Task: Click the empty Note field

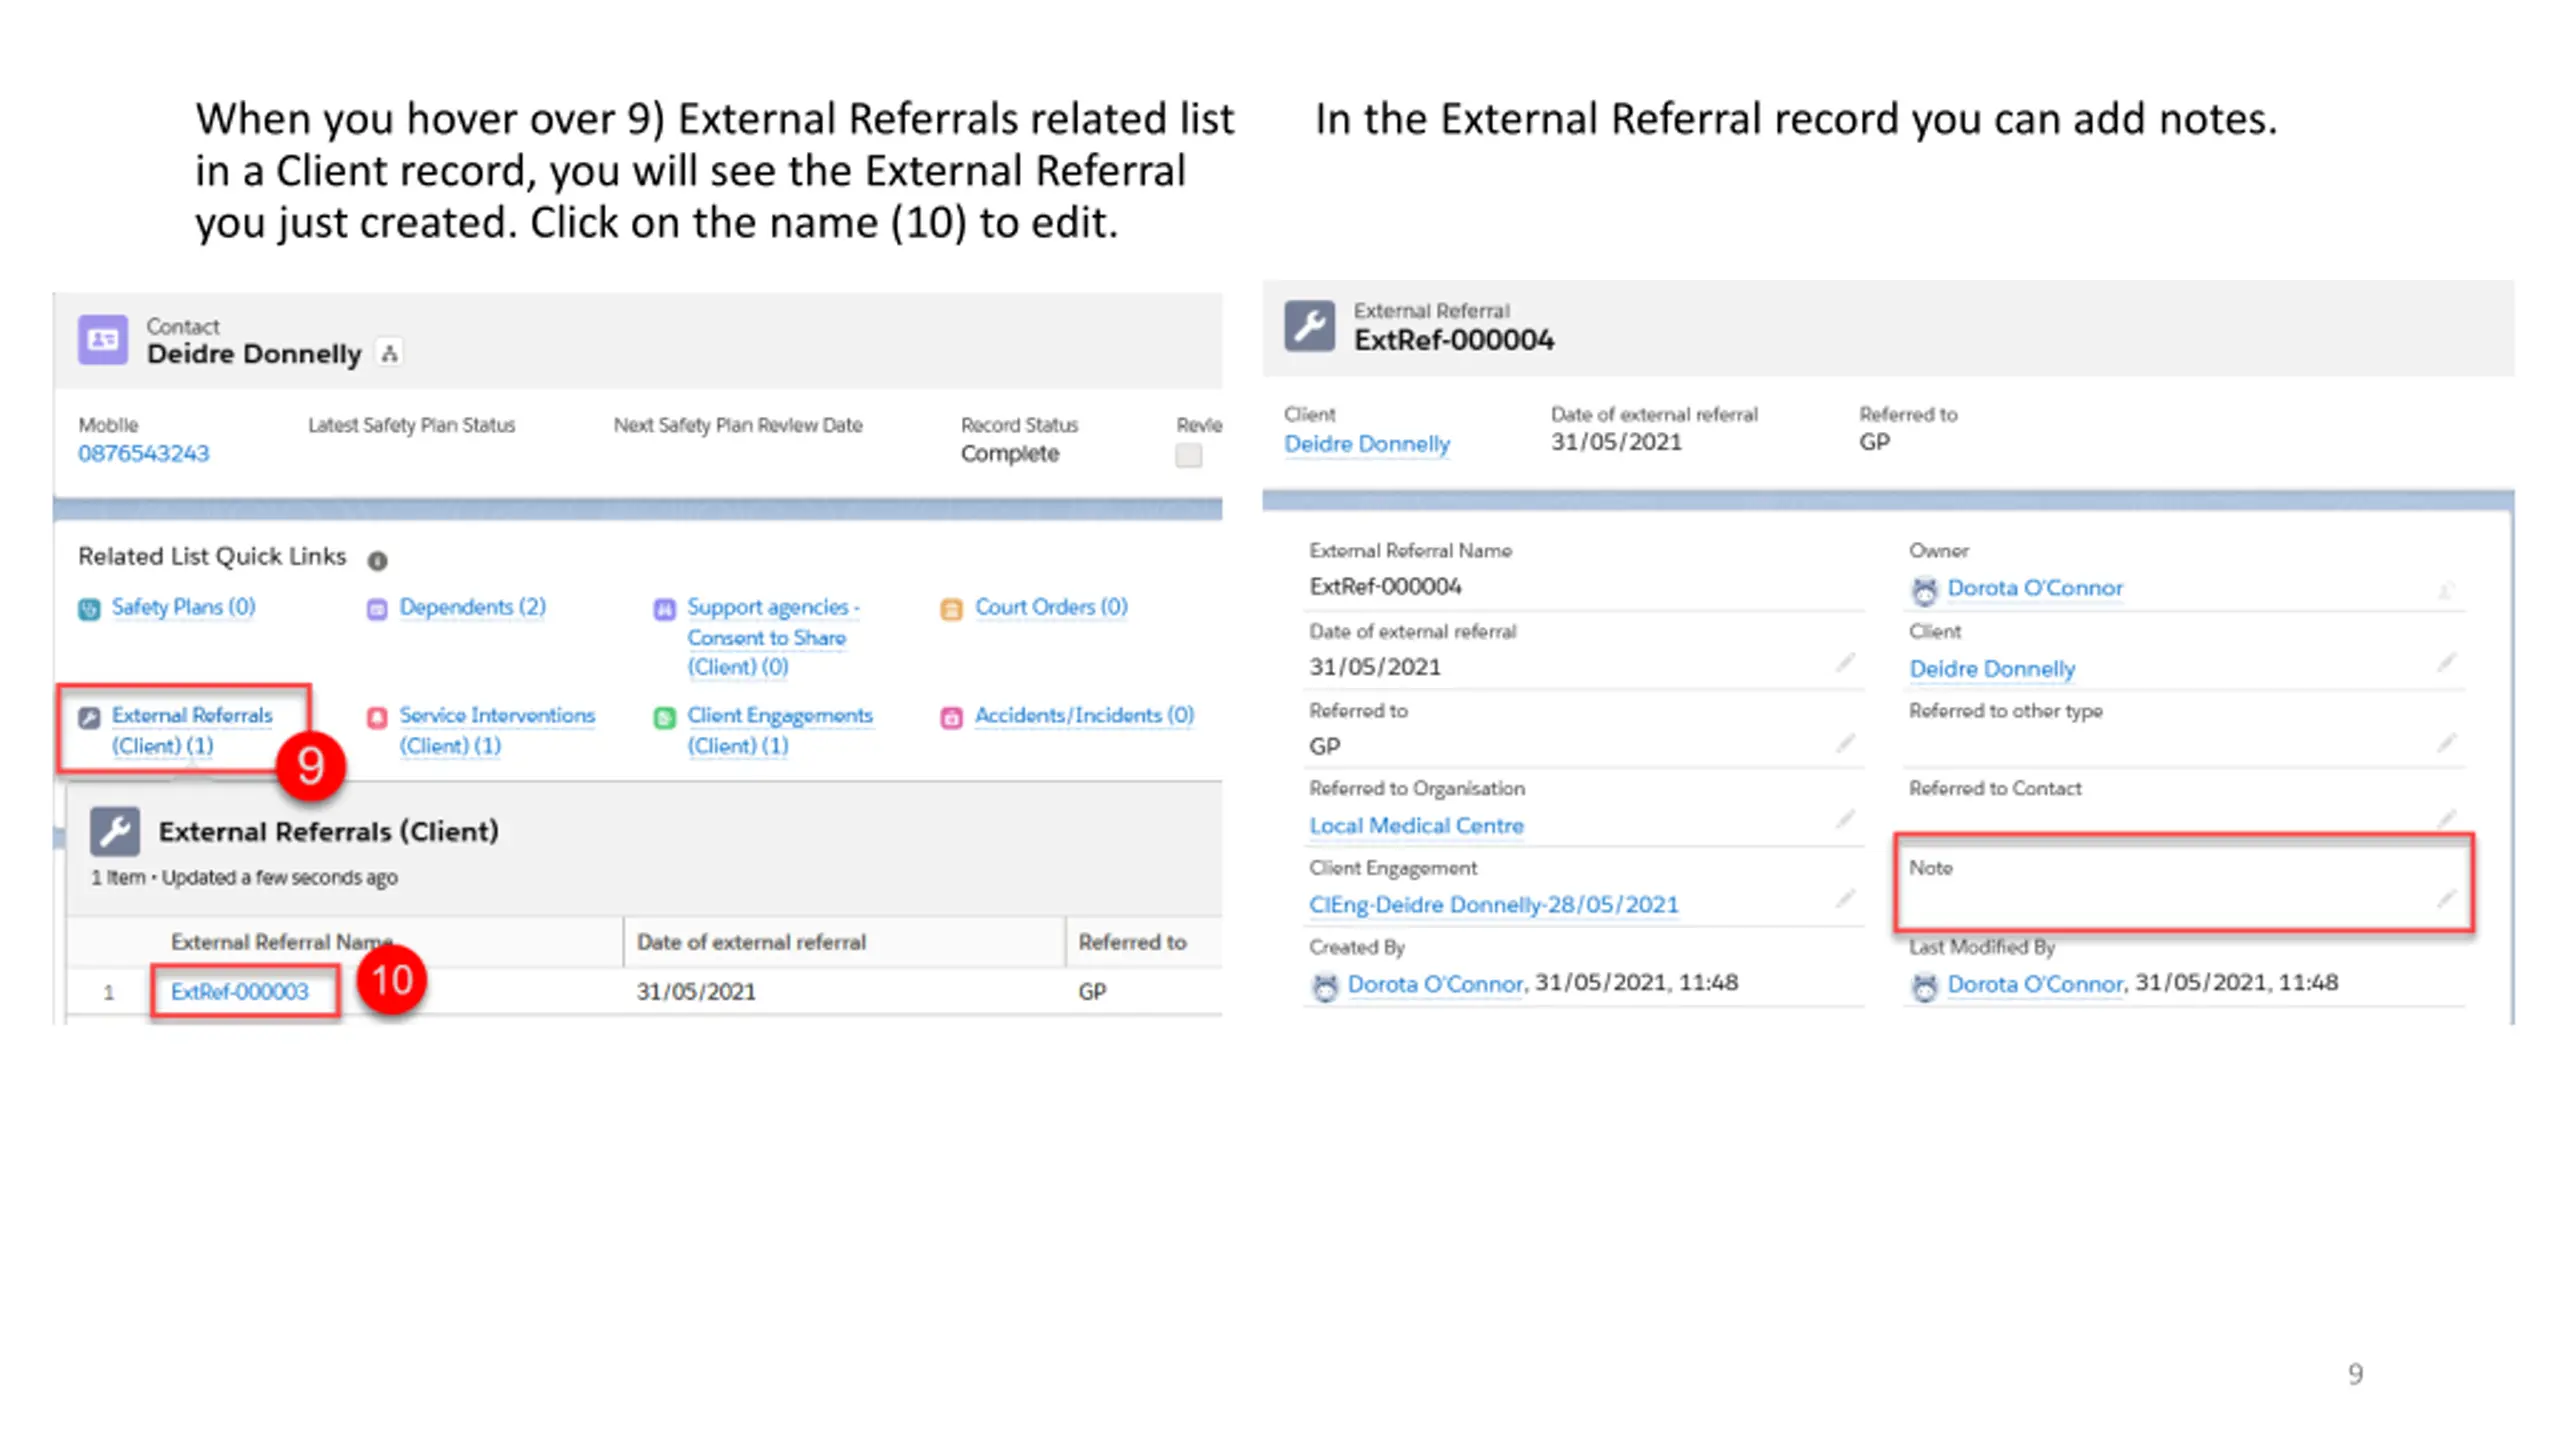Action: 2184,884
